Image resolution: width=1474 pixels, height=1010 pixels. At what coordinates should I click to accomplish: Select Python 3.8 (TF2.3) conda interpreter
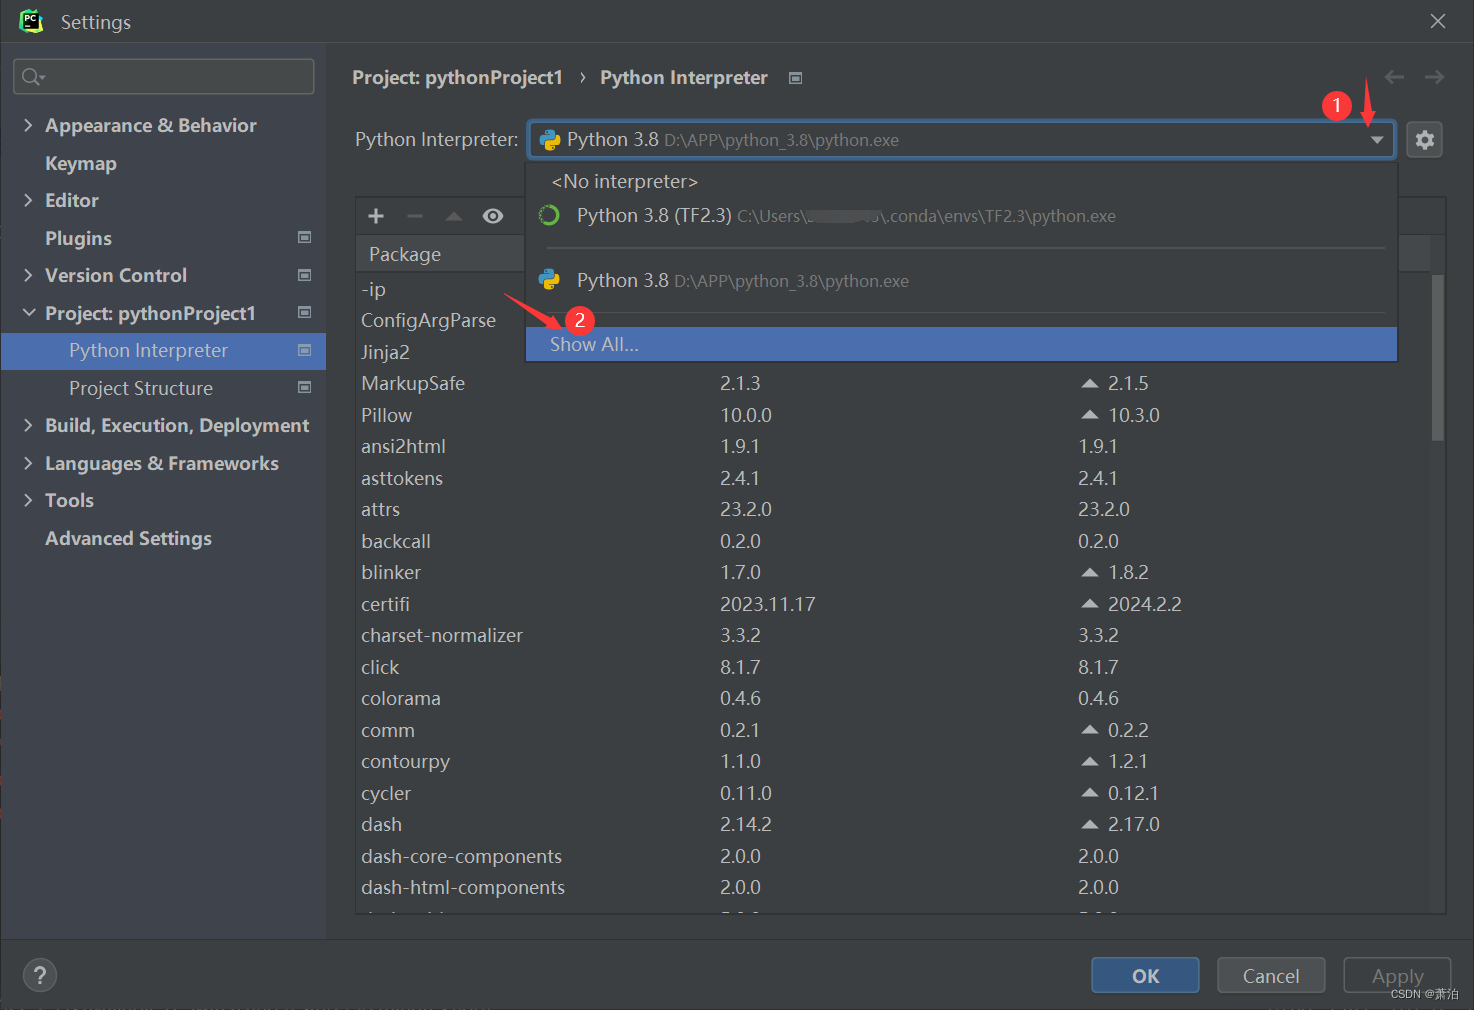point(961,216)
